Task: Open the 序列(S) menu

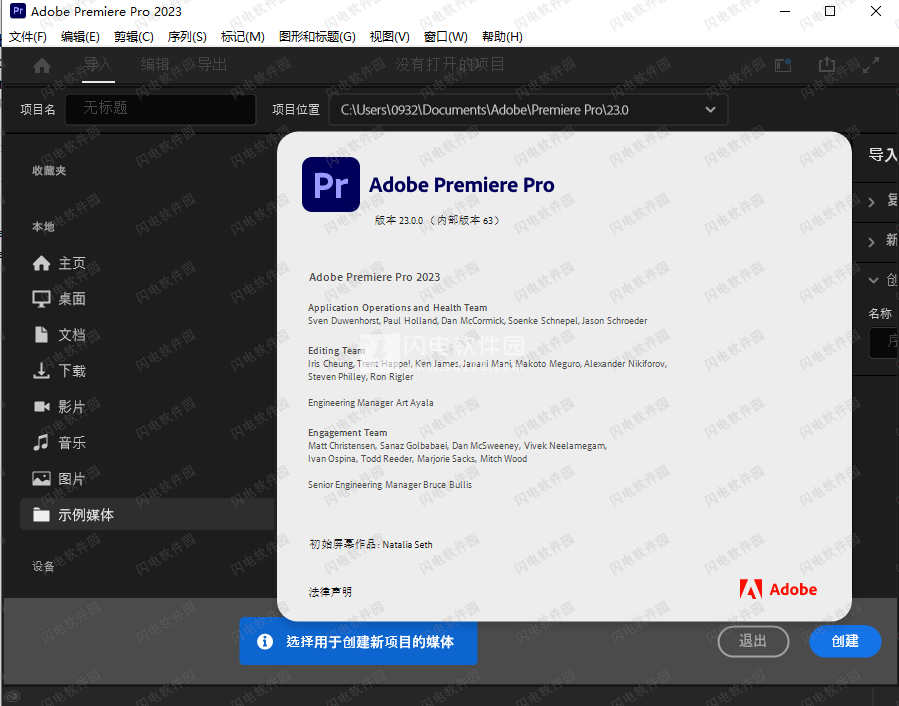Action: pos(187,37)
